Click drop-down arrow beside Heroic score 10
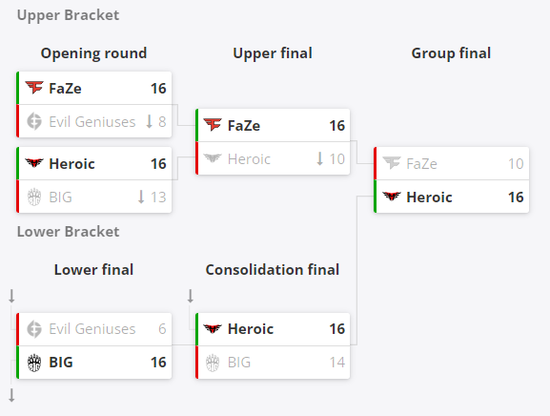550x416 pixels. coord(320,159)
